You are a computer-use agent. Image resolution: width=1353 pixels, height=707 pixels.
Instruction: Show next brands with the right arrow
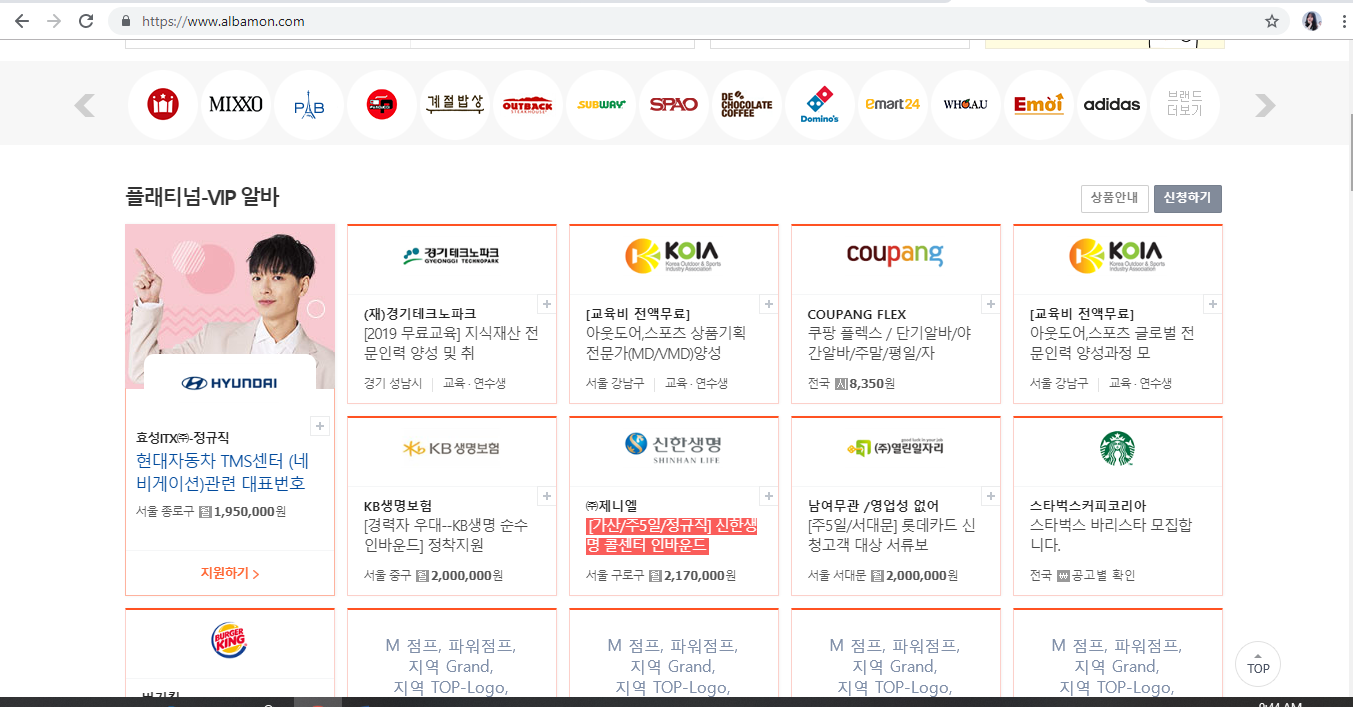click(1265, 105)
